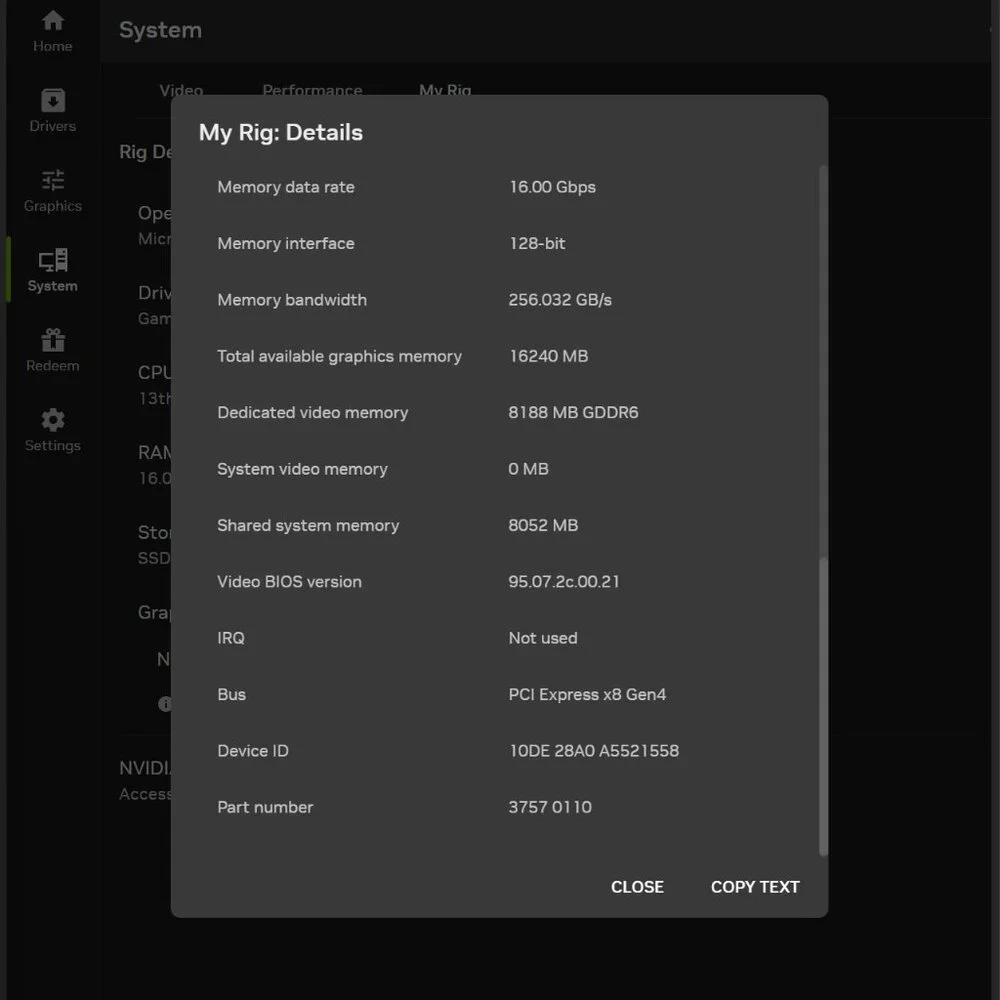
Task: Open the Redeem gift icon
Action: point(52,340)
